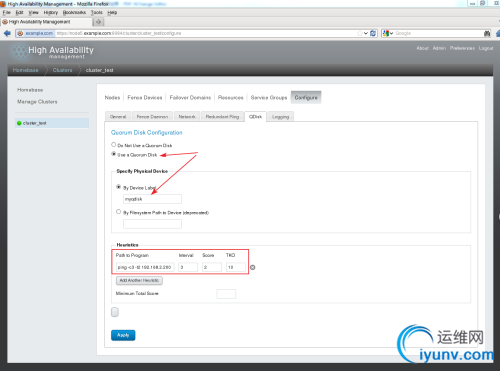Click the Apply button

tap(123, 335)
